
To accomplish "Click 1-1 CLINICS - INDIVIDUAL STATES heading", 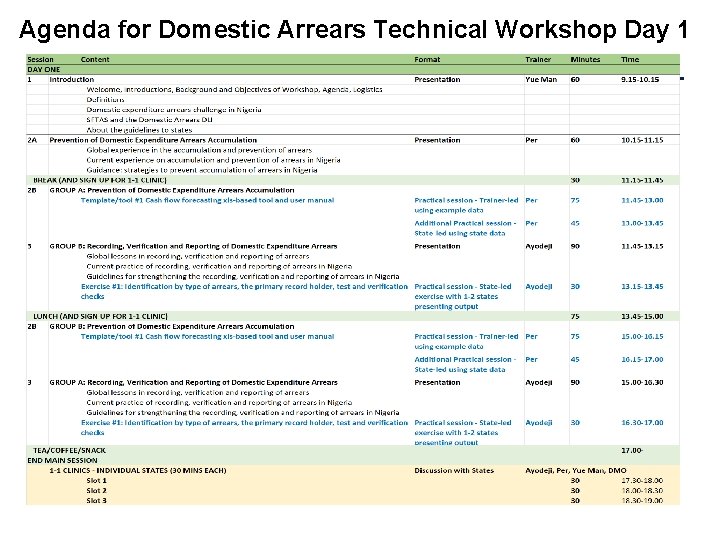I will coord(138,471).
